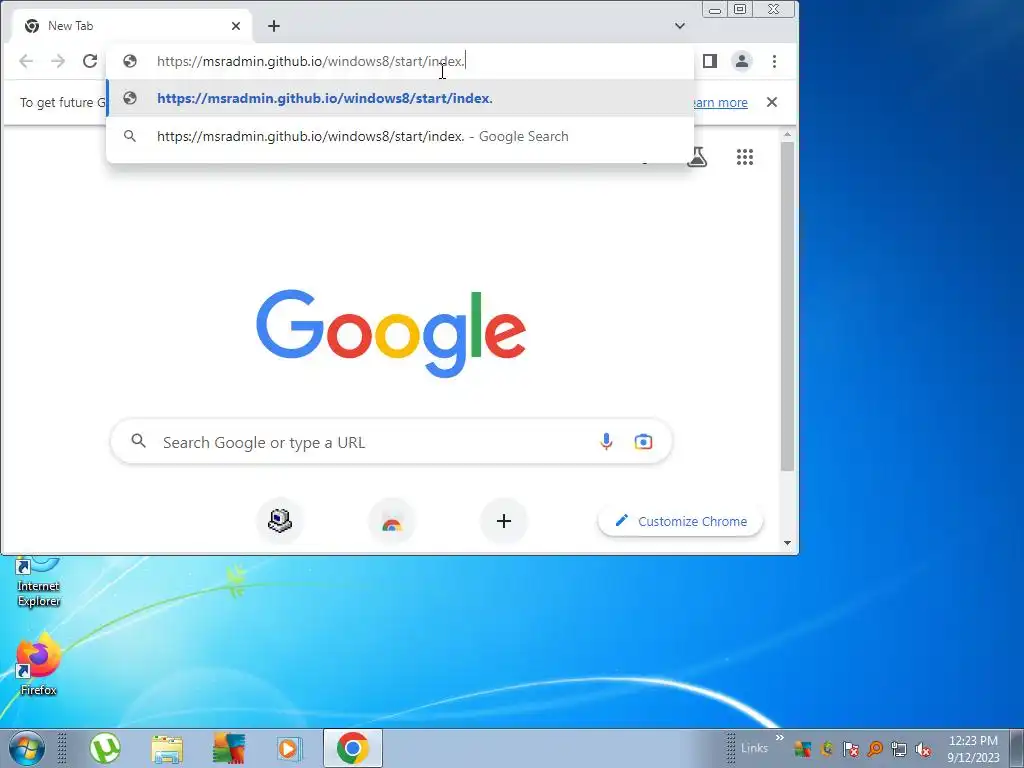Click the vertical scrollbar thumb
The width and height of the screenshot is (1024, 768).
pyautogui.click(x=788, y=306)
